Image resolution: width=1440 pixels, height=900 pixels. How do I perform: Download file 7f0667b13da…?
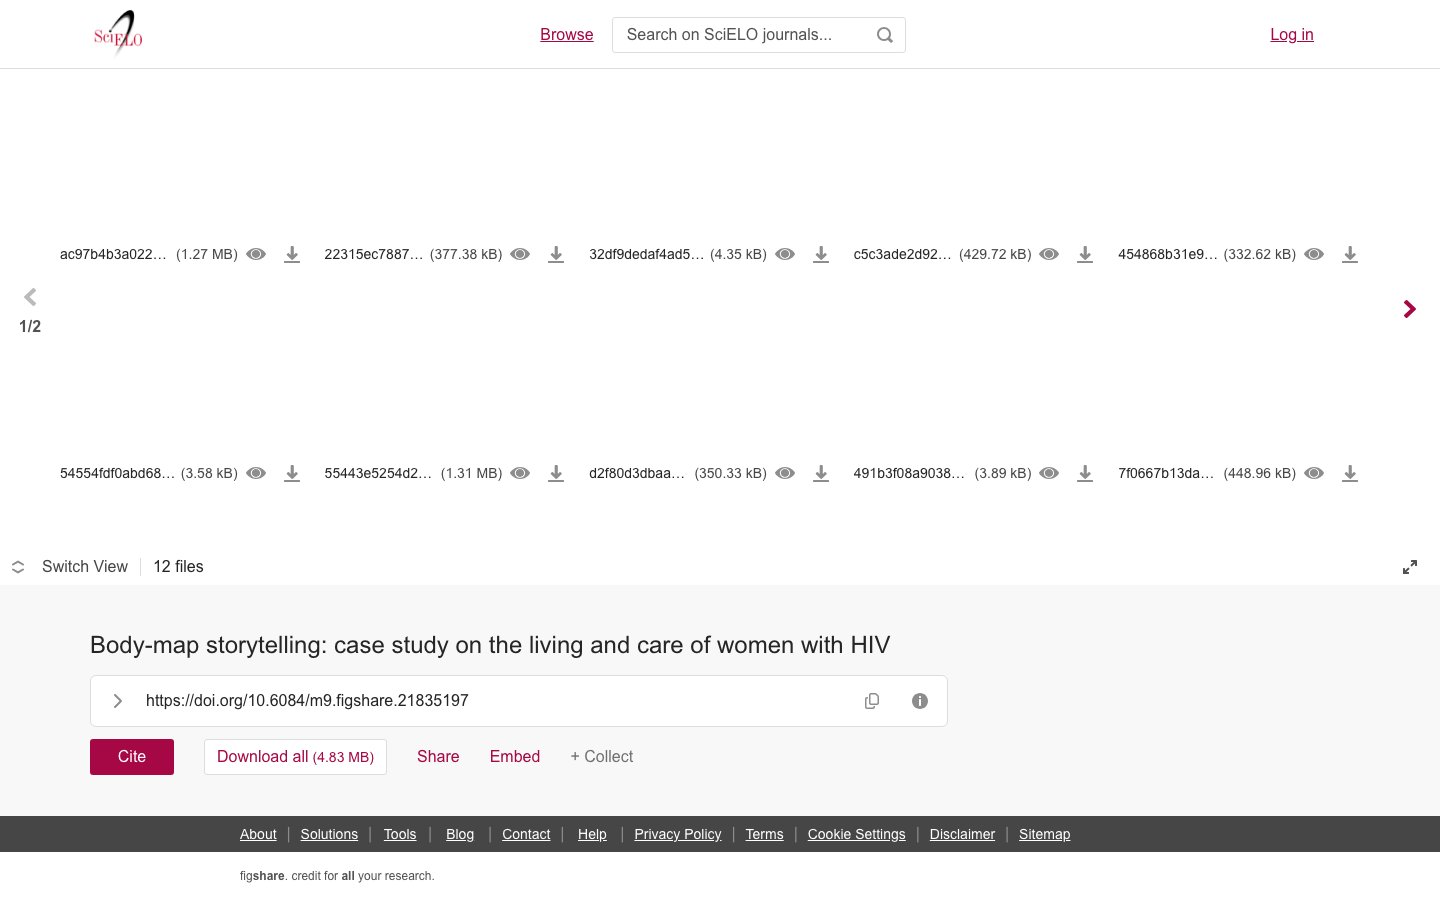1350,473
